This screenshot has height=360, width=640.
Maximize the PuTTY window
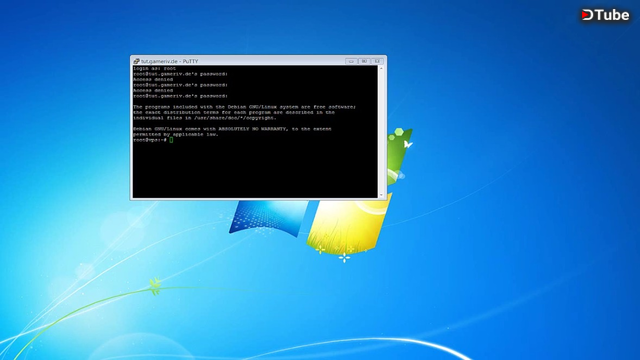pyautogui.click(x=364, y=61)
